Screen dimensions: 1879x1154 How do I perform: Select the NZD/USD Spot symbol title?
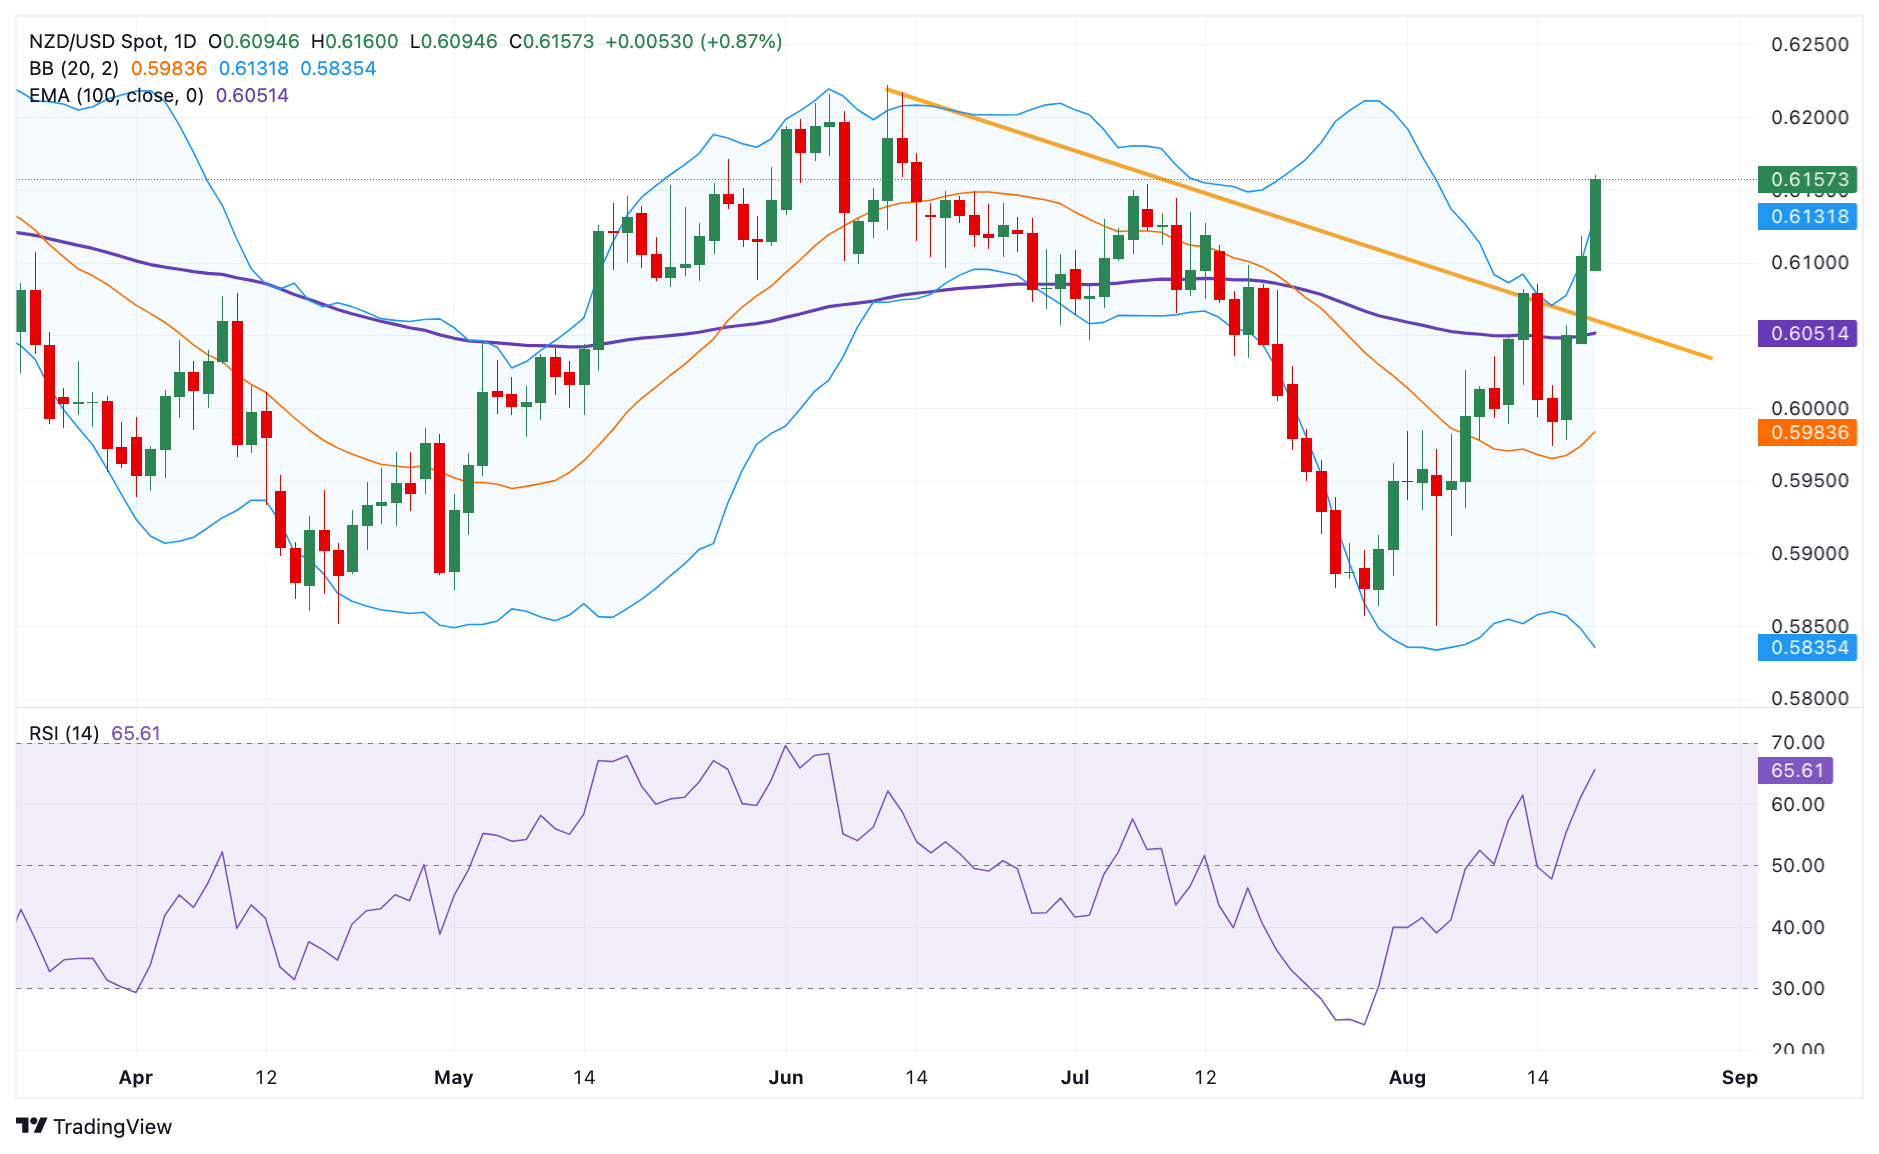(x=112, y=41)
